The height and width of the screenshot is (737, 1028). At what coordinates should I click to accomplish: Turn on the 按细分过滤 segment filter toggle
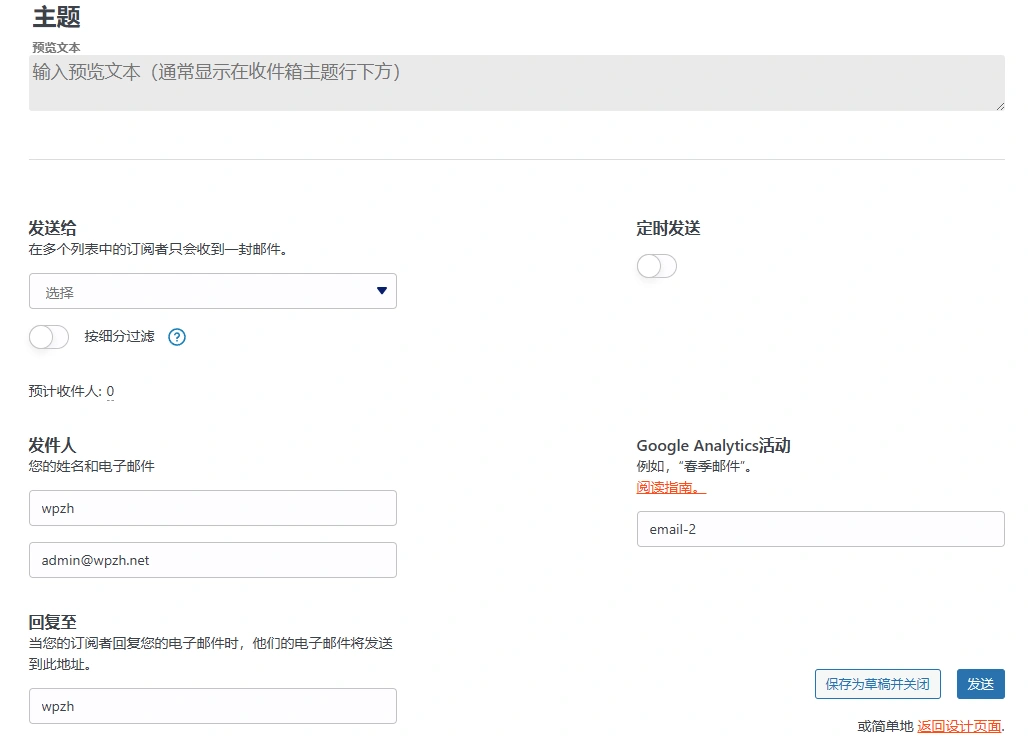[48, 337]
